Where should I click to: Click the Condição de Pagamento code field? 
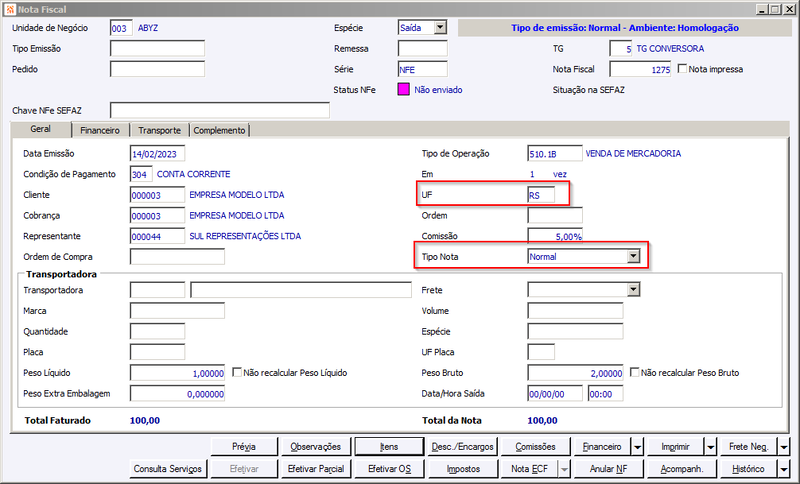[141, 174]
